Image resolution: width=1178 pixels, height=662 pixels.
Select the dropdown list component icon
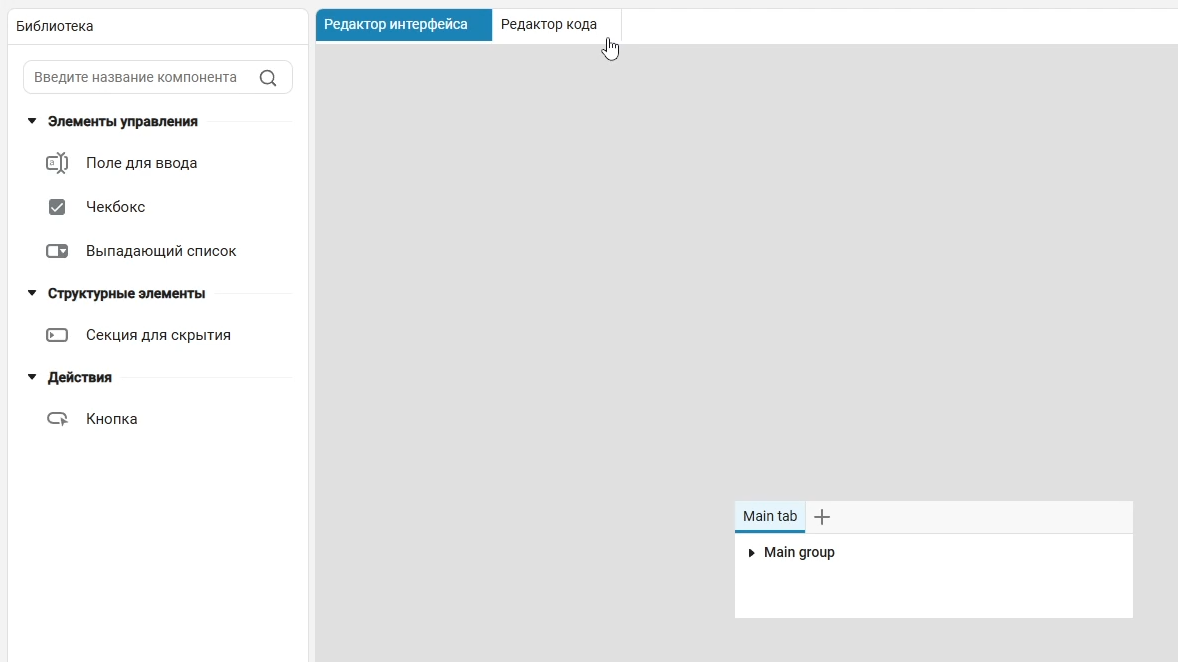[57, 251]
